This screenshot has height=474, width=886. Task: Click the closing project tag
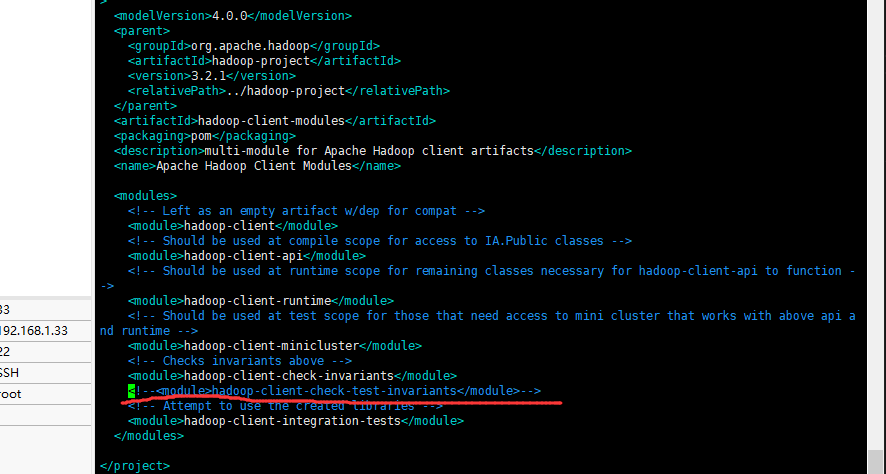tap(135, 466)
